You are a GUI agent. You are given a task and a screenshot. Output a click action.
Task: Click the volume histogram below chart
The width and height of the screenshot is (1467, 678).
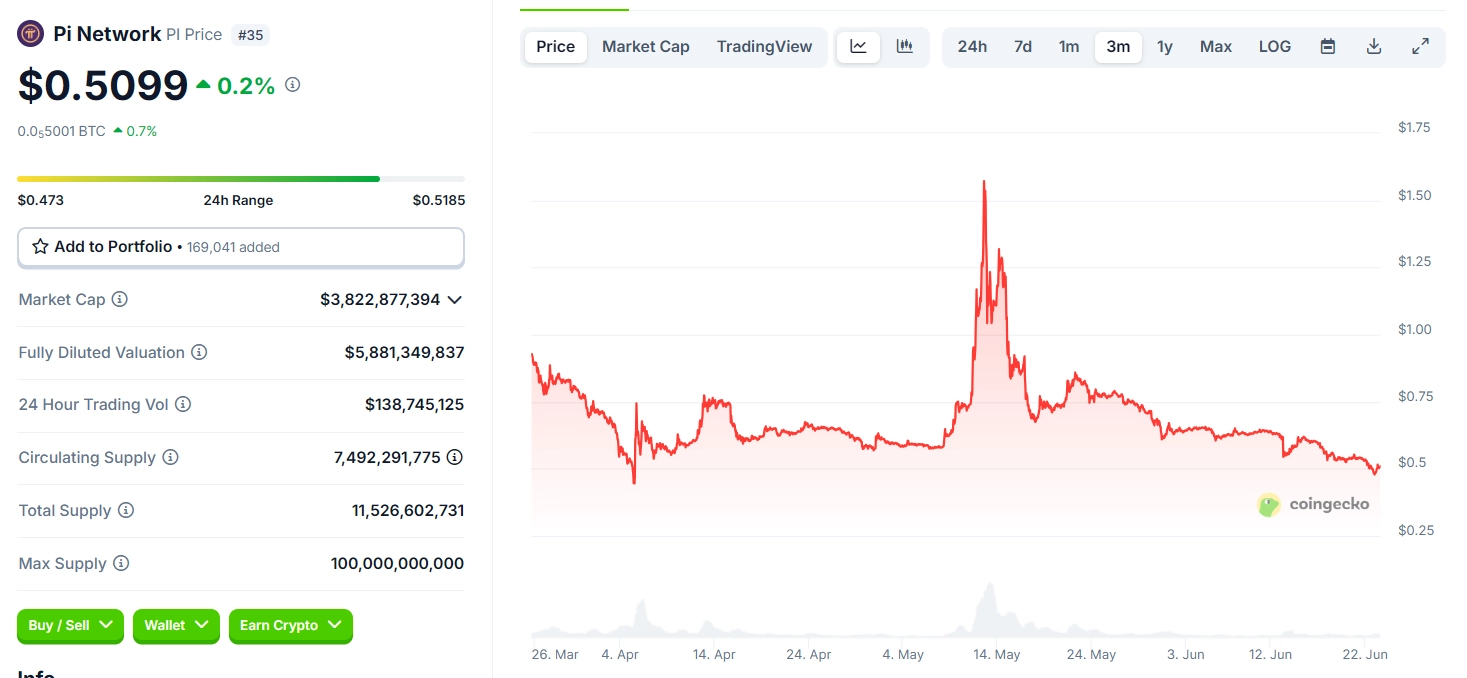pos(955,612)
